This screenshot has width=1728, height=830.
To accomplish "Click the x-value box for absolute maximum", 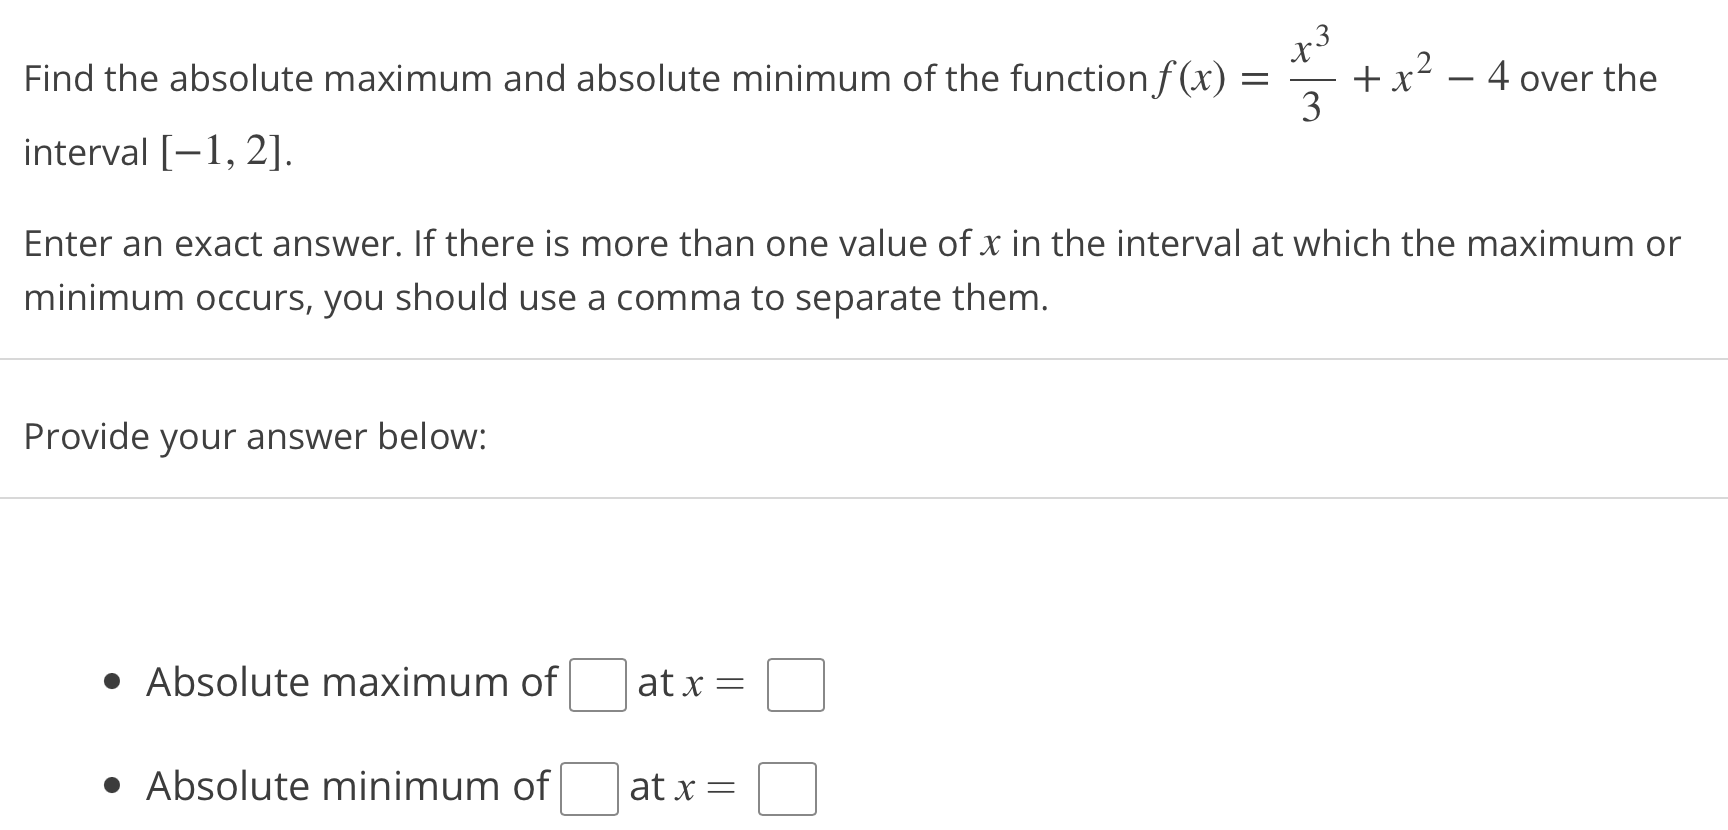I will 795,686.
